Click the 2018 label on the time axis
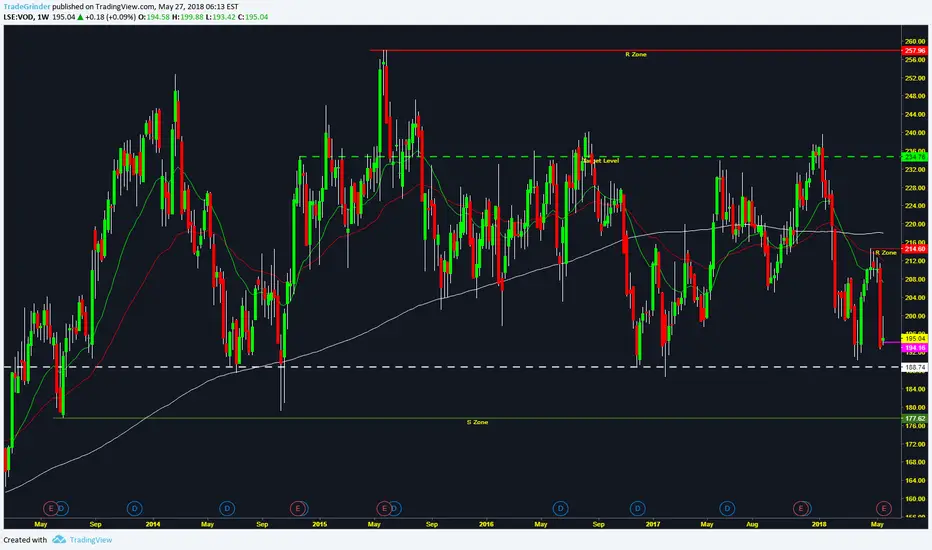The width and height of the screenshot is (932, 550). click(x=819, y=524)
